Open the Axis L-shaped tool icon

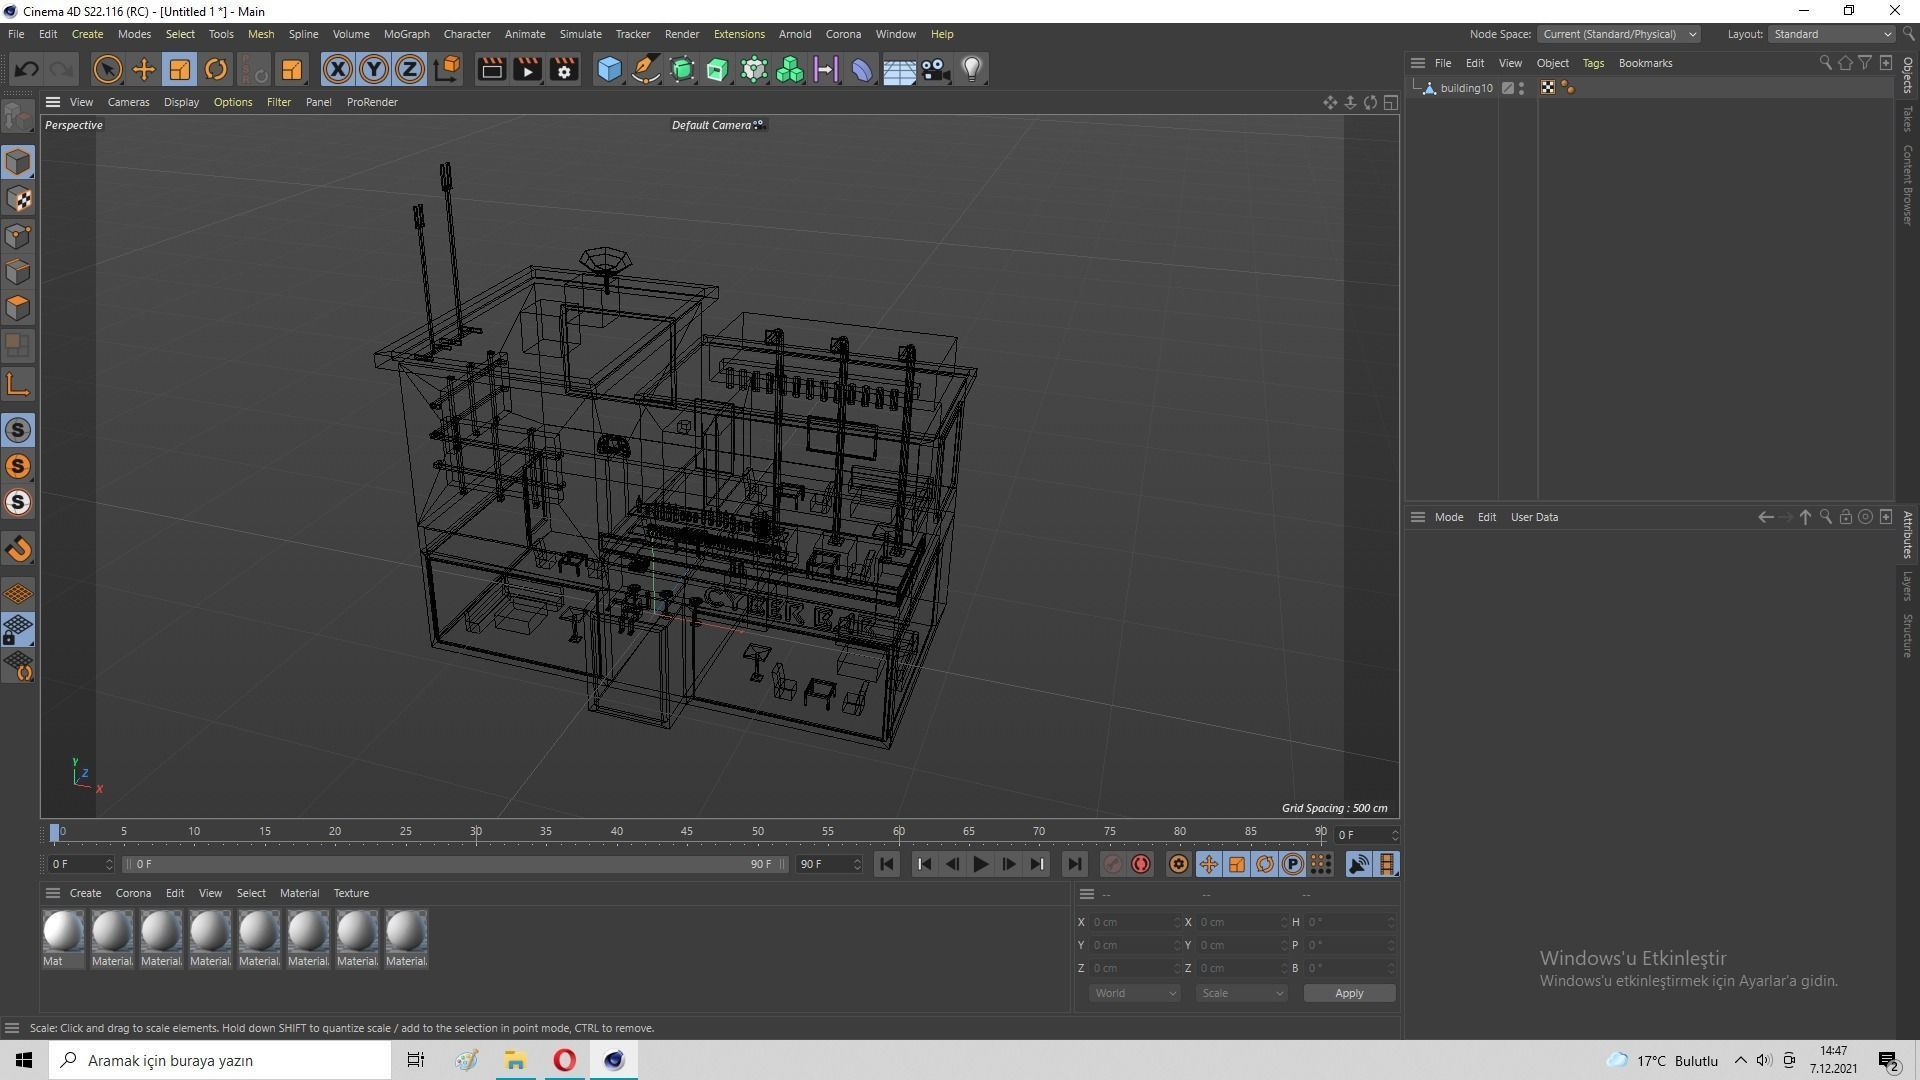18,384
